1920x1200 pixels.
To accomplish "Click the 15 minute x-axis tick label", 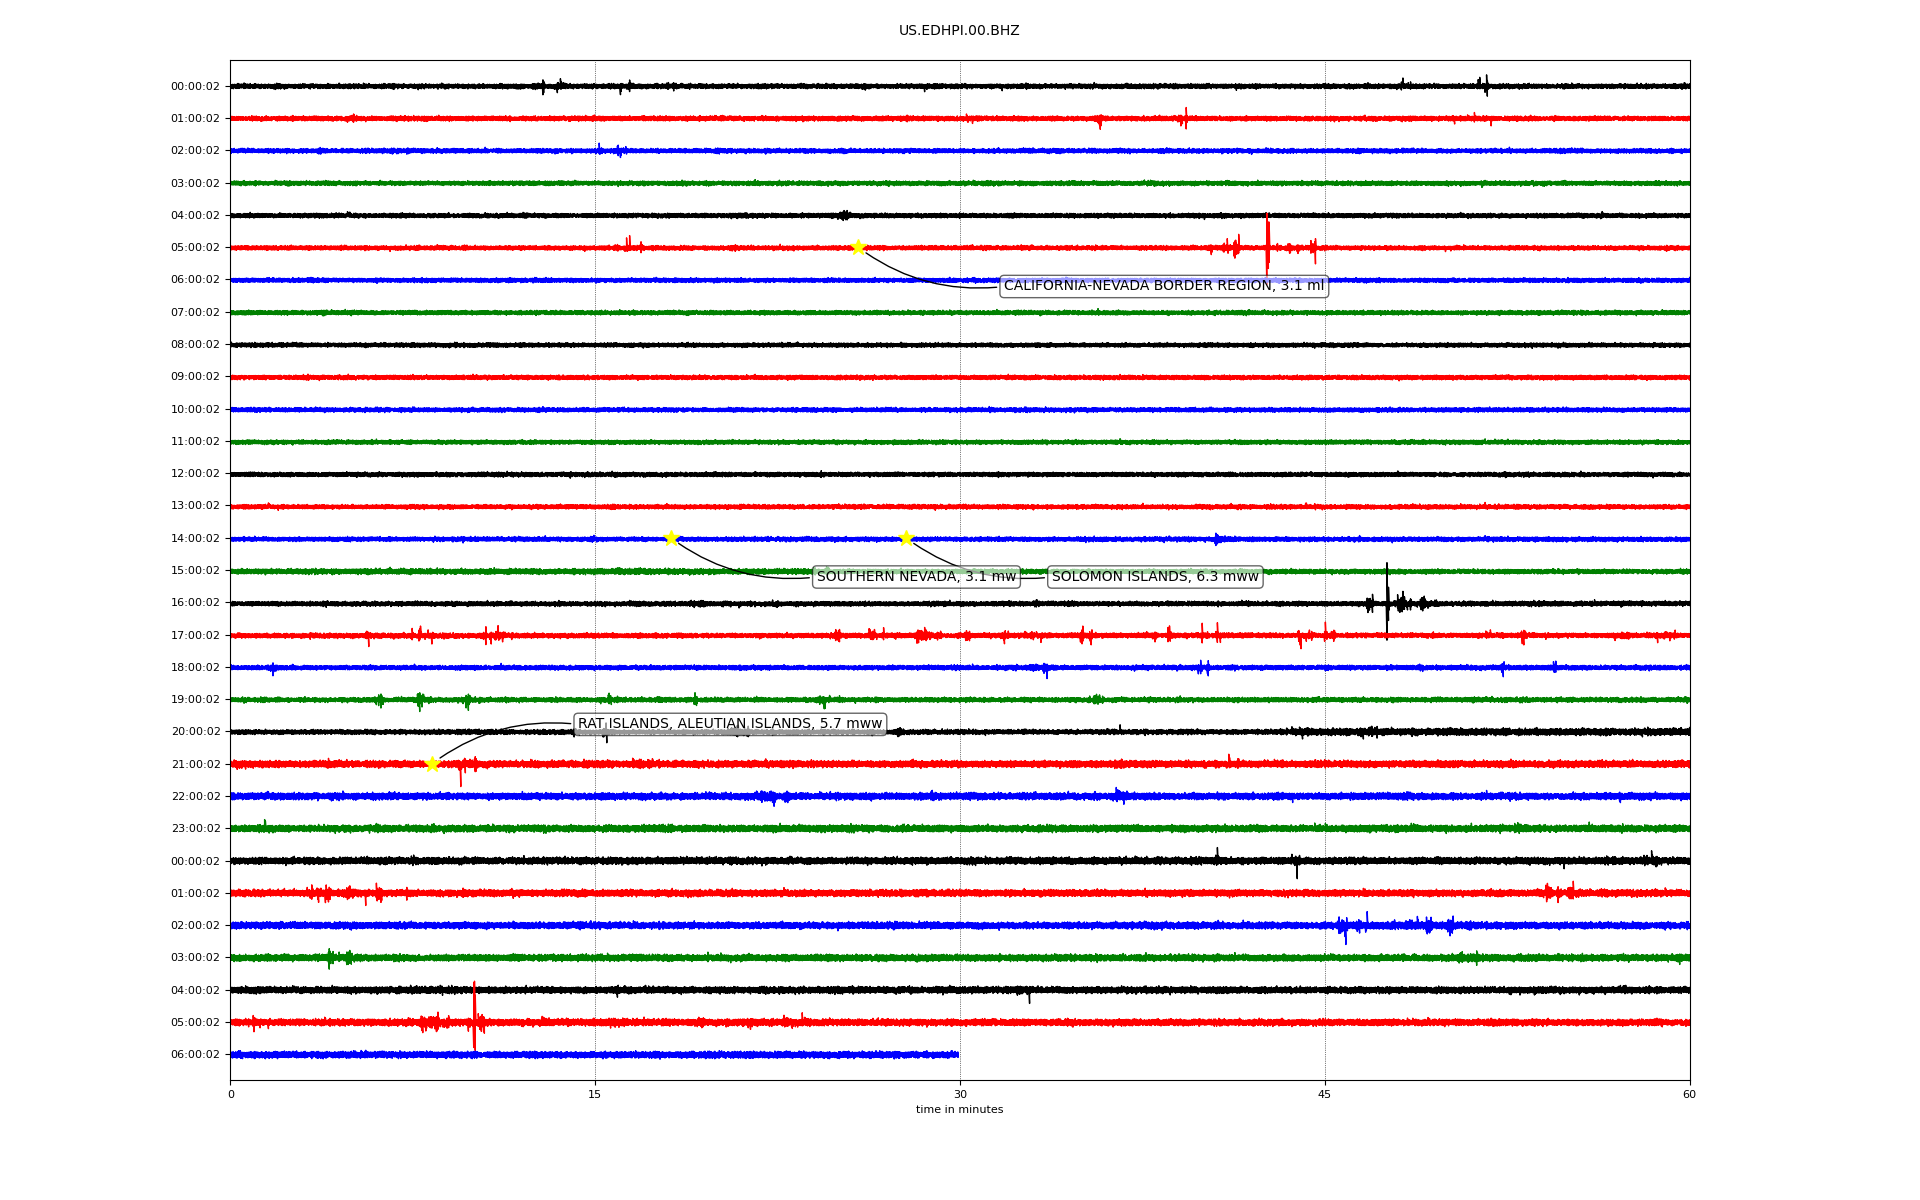I will point(595,1094).
